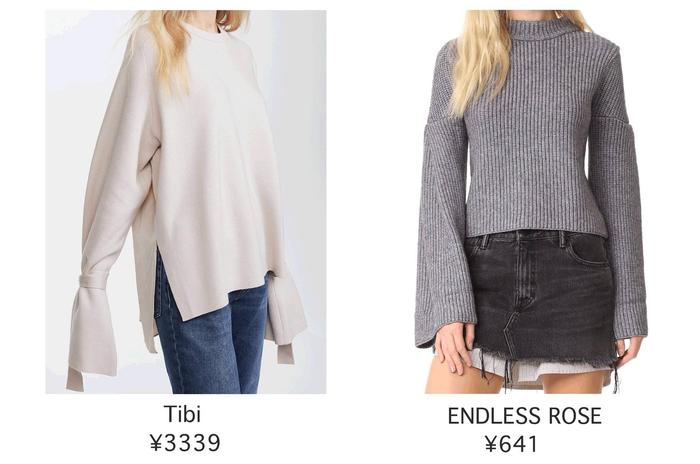Open the Endless Rose grey sweater photo
The height and width of the screenshot is (464, 700).
click(x=531, y=202)
